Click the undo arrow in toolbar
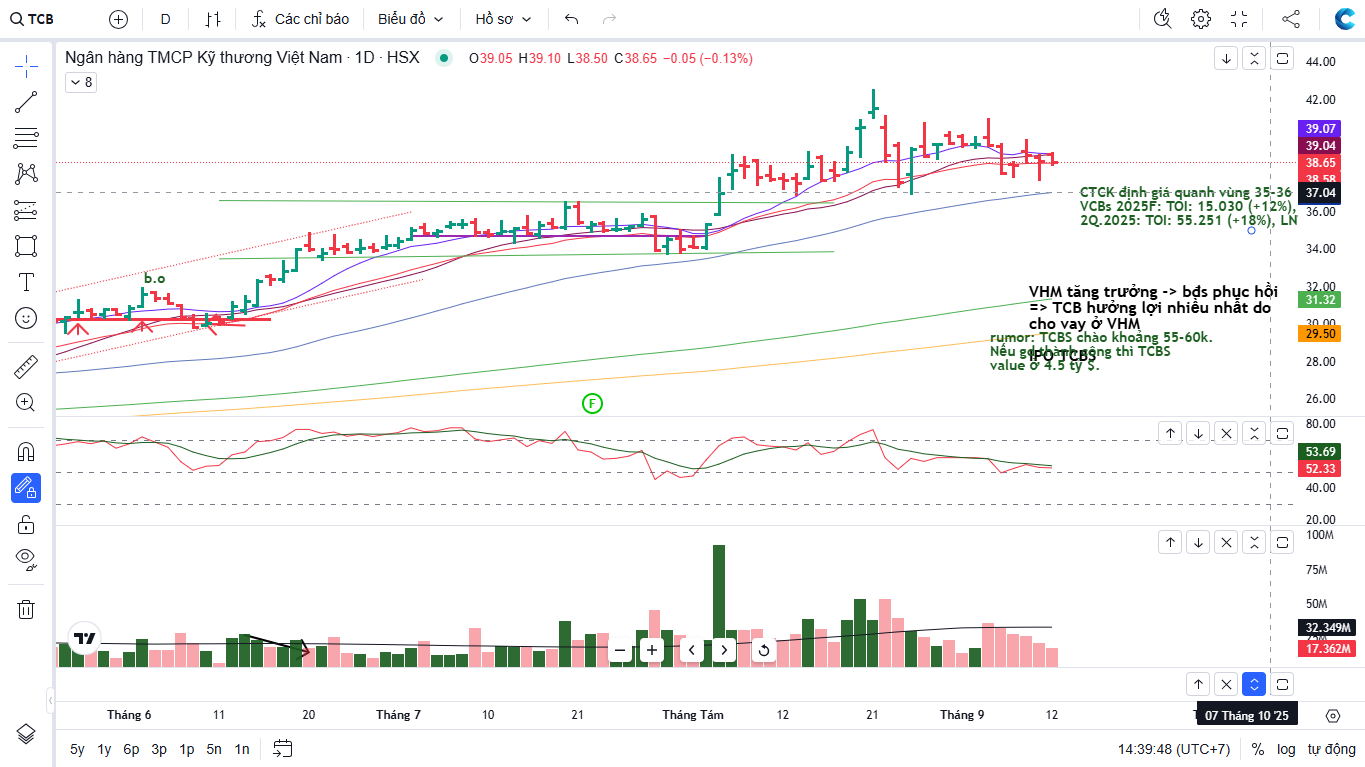This screenshot has width=1365, height=767. point(571,19)
